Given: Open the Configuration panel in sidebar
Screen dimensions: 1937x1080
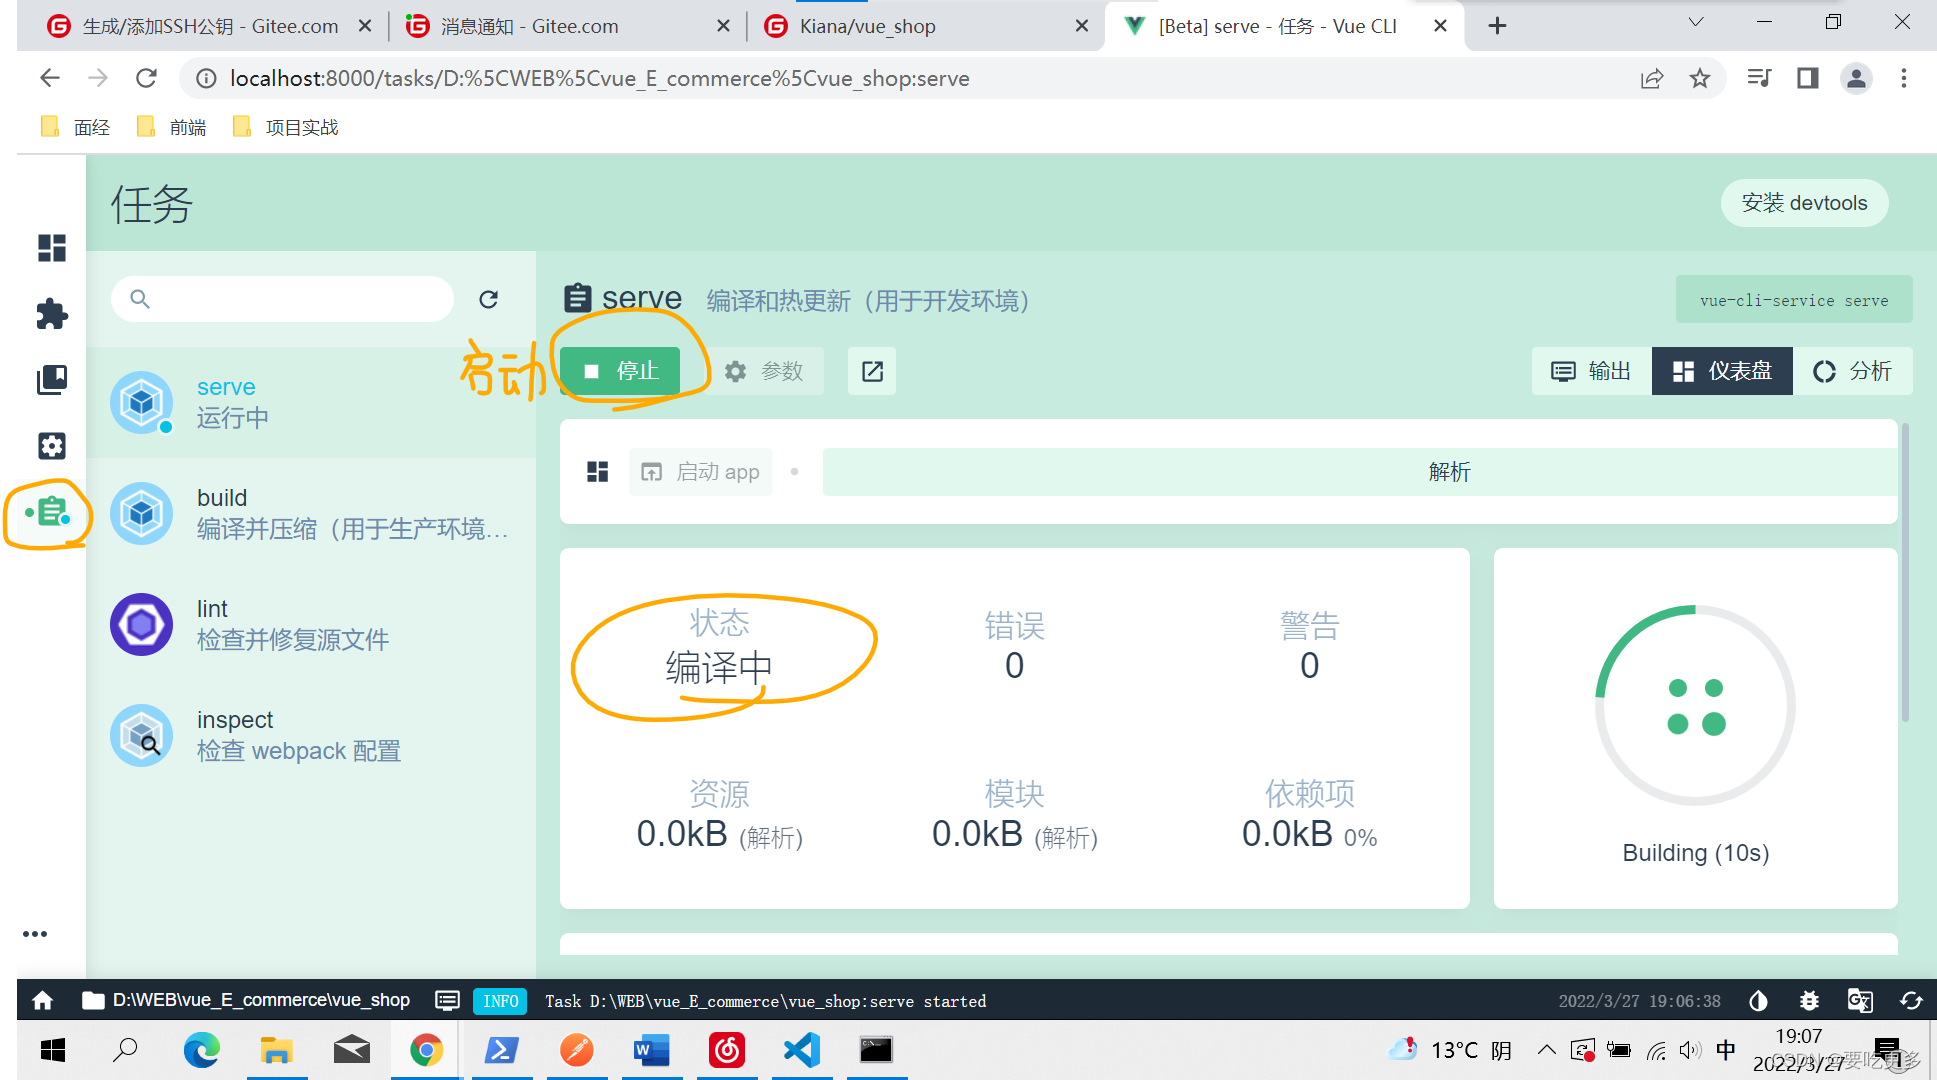Looking at the screenshot, I should coord(52,447).
